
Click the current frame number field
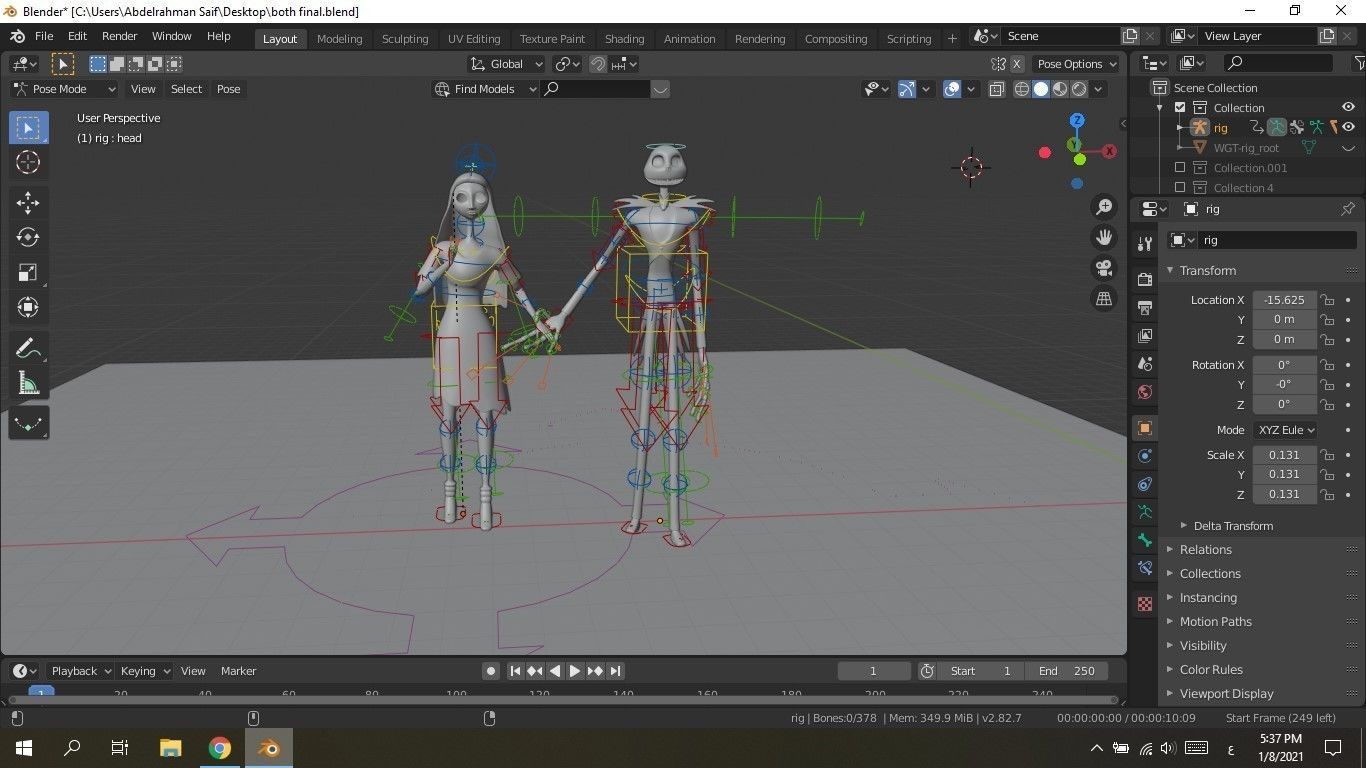(873, 671)
